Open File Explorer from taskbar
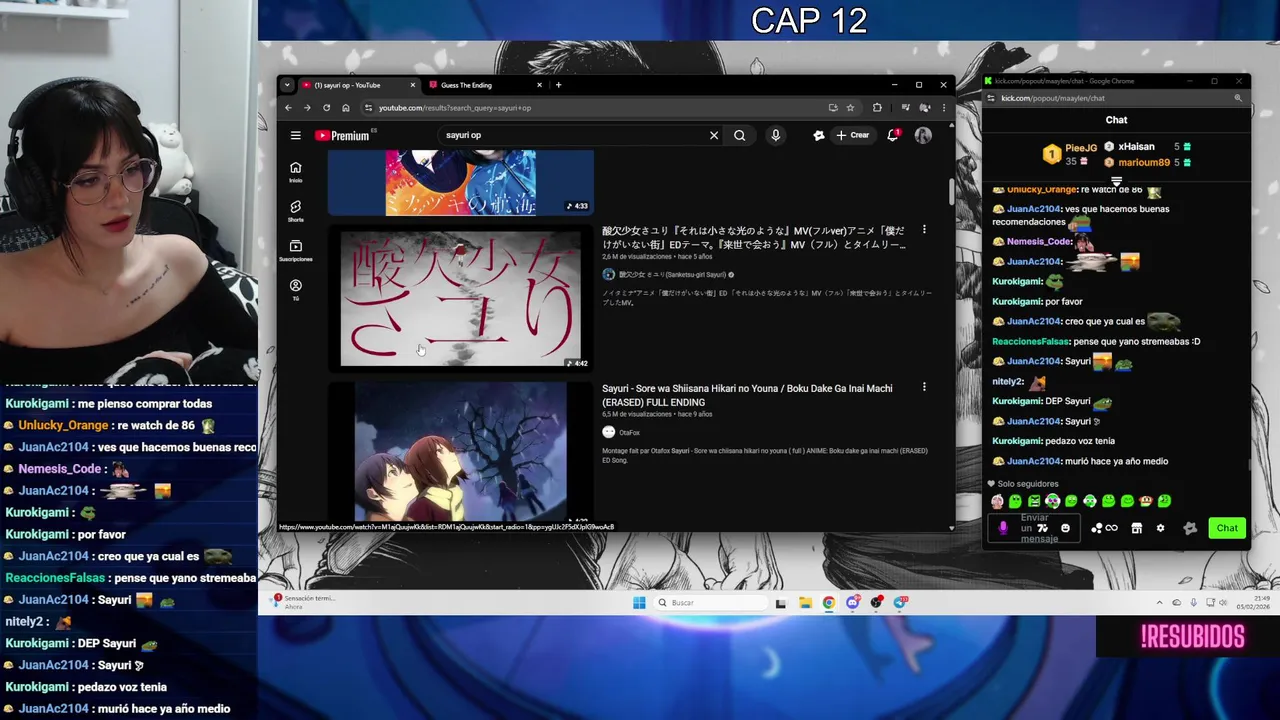Image resolution: width=1280 pixels, height=720 pixels. click(805, 602)
